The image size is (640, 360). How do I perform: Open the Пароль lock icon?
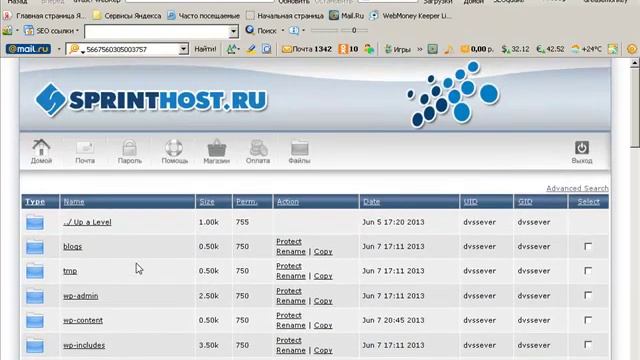pos(129,151)
